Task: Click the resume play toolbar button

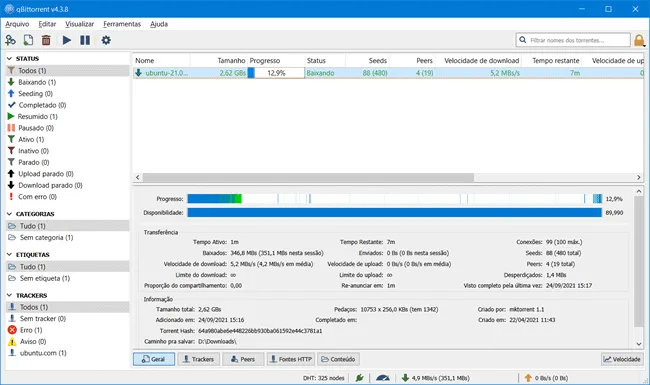Action: tap(67, 40)
